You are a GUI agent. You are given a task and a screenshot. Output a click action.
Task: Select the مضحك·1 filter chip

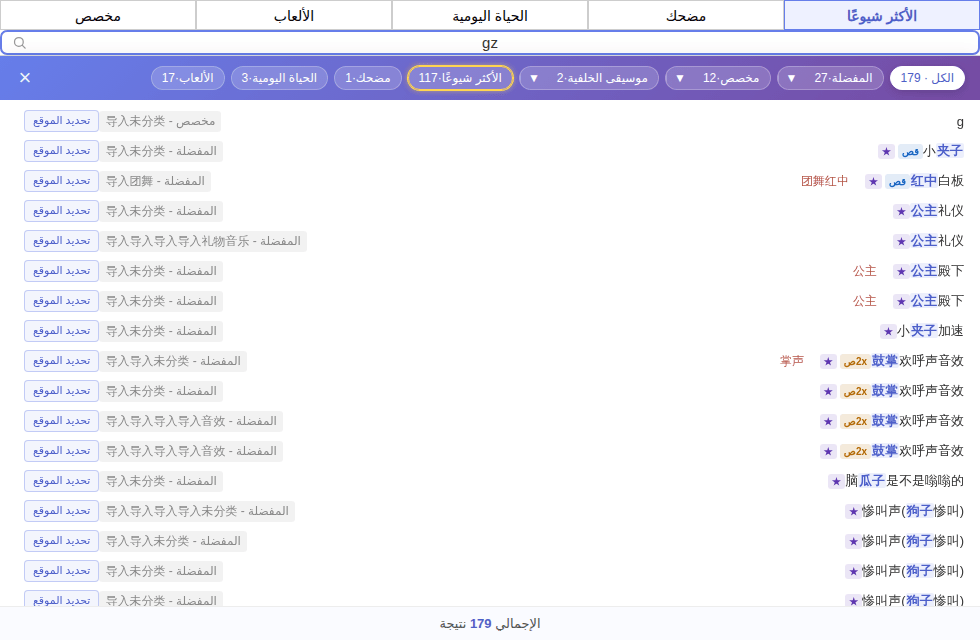[368, 78]
